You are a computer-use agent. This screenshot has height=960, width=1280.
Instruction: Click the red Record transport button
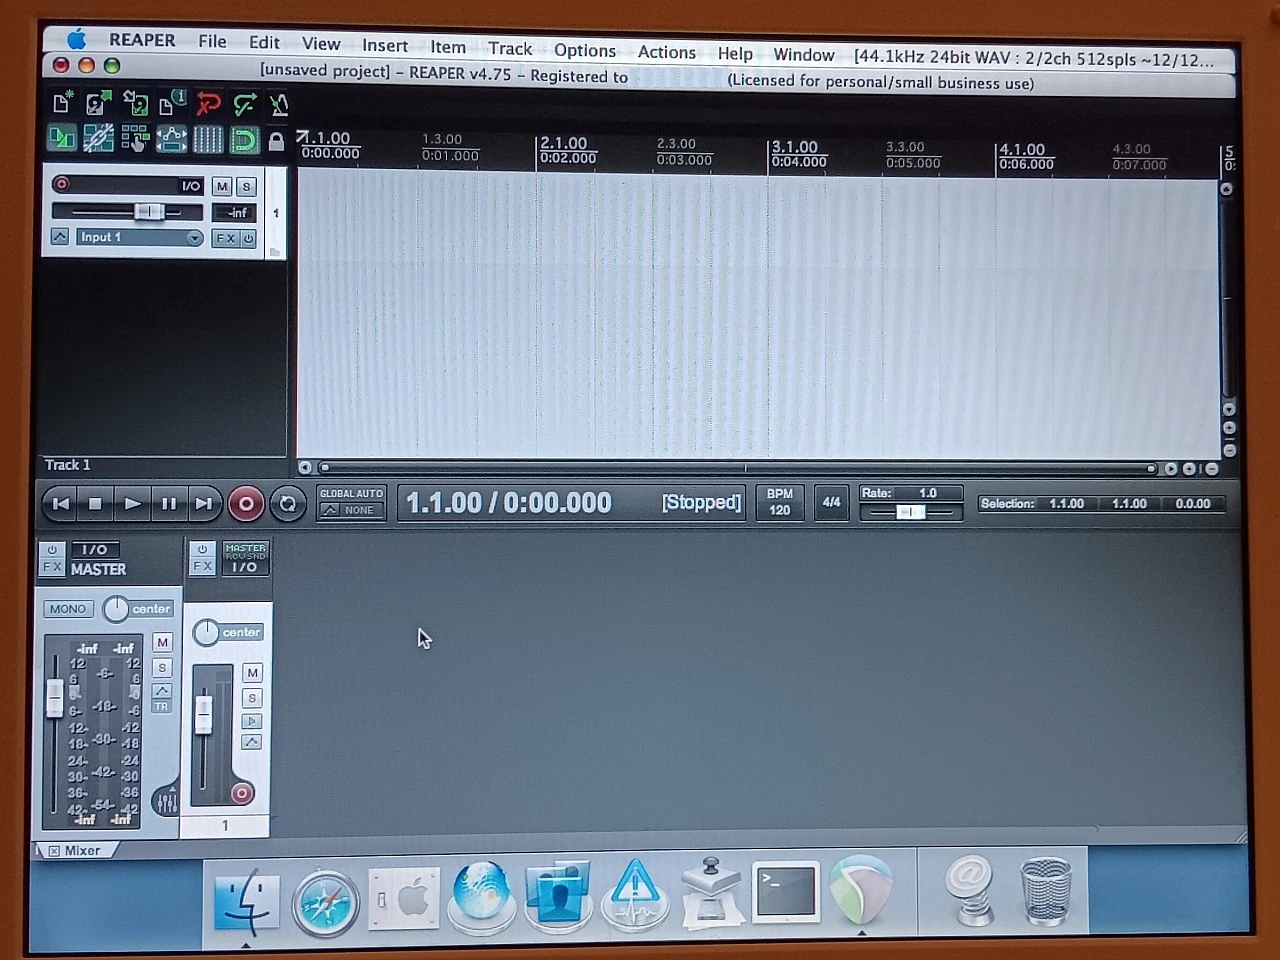pyautogui.click(x=245, y=504)
